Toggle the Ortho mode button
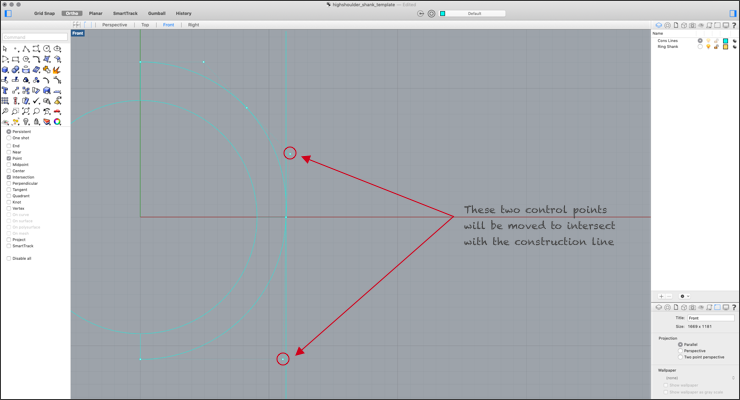 72,14
